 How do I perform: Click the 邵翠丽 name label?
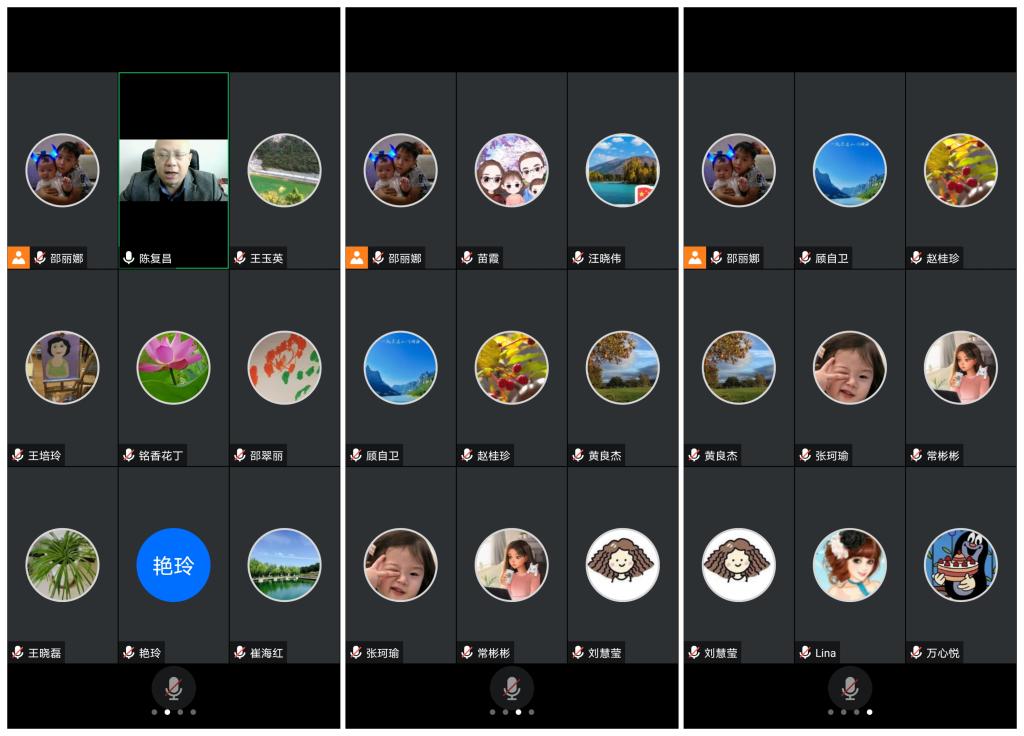click(x=266, y=456)
